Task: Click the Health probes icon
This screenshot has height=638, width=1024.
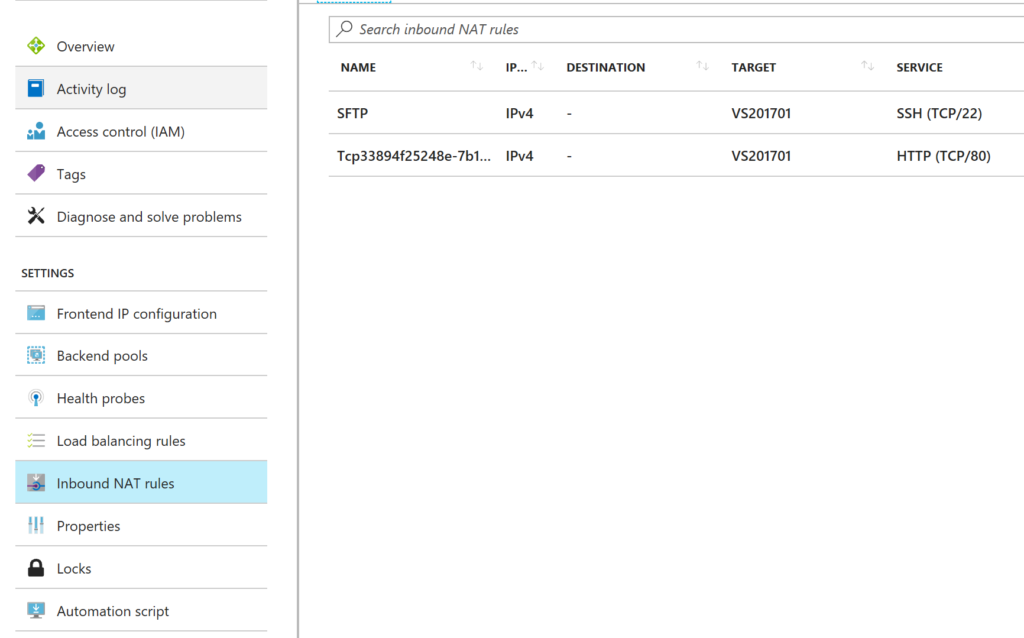Action: [33, 397]
